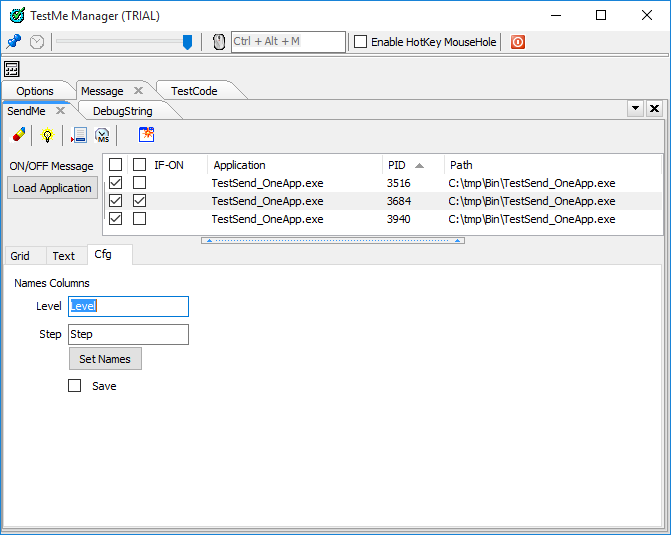This screenshot has height=535, width=671.
Task: Click the Step name input field
Action: pos(128,334)
